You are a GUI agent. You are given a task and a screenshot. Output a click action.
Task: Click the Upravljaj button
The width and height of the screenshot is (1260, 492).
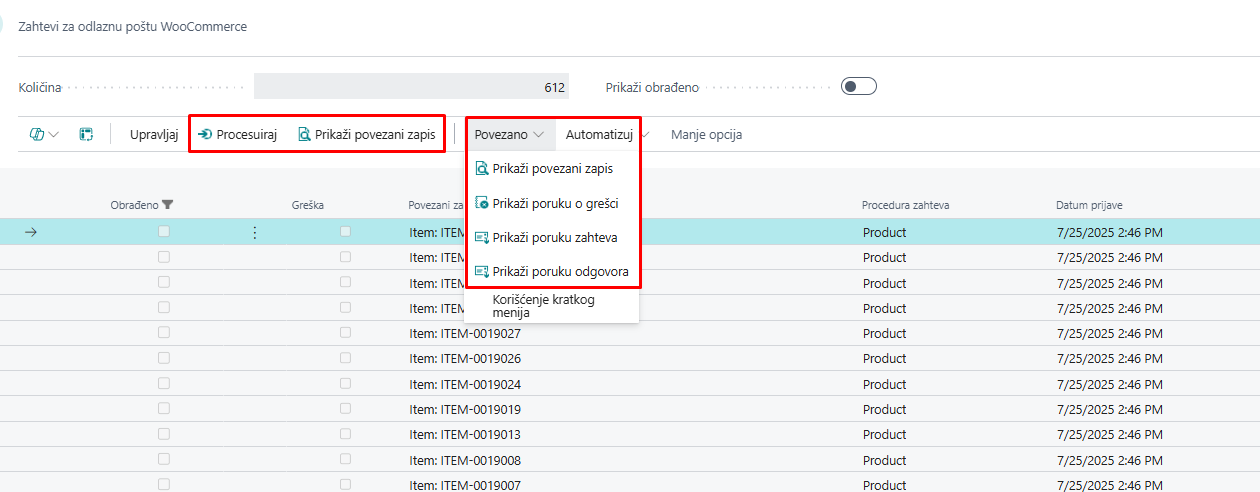pos(154,134)
